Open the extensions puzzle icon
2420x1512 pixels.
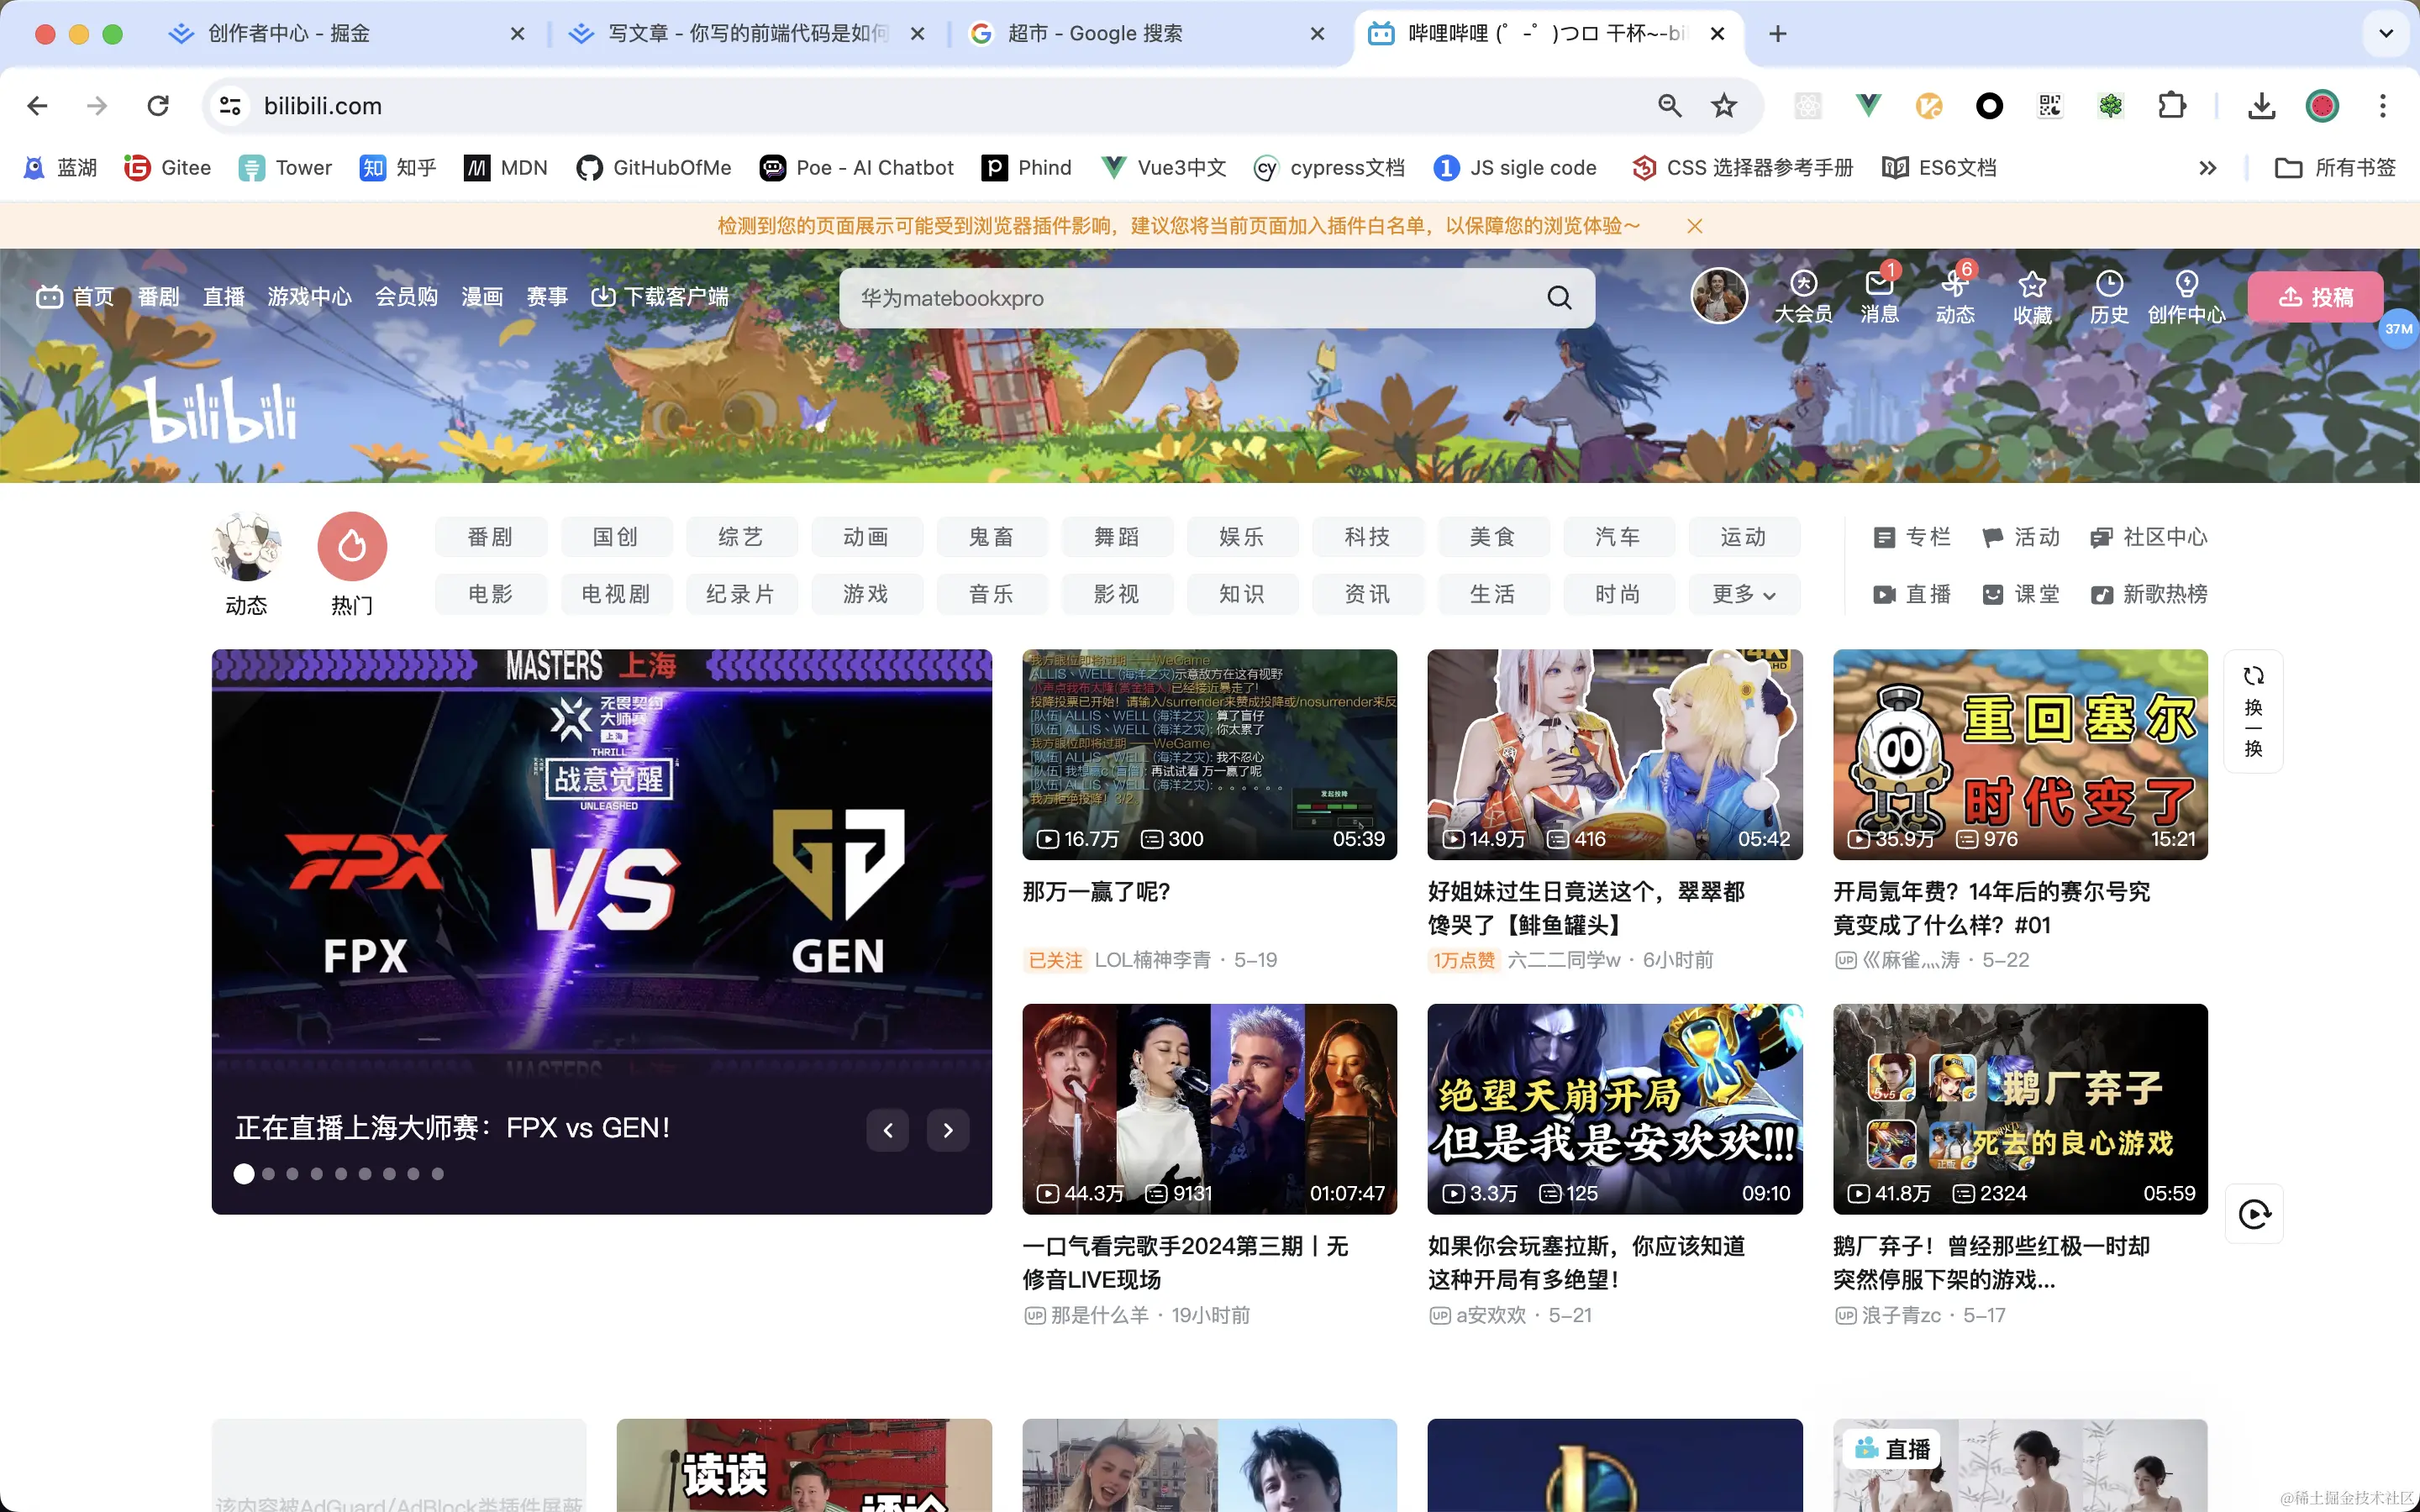2172,106
